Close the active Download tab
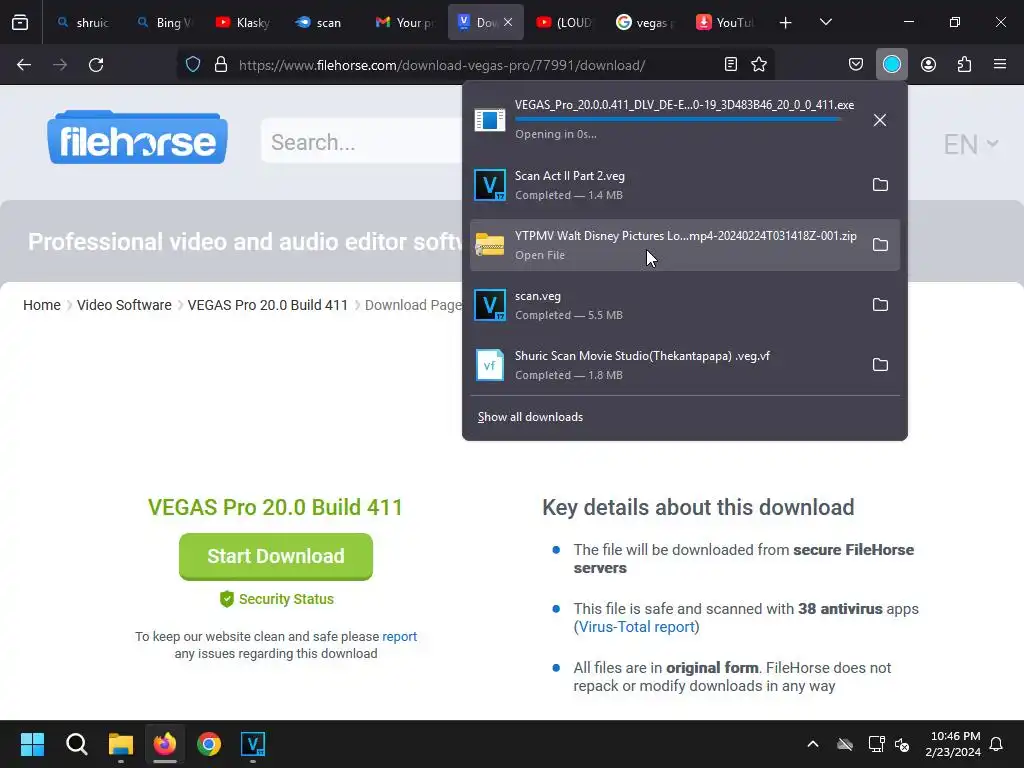The image size is (1024, 768). coord(508,22)
